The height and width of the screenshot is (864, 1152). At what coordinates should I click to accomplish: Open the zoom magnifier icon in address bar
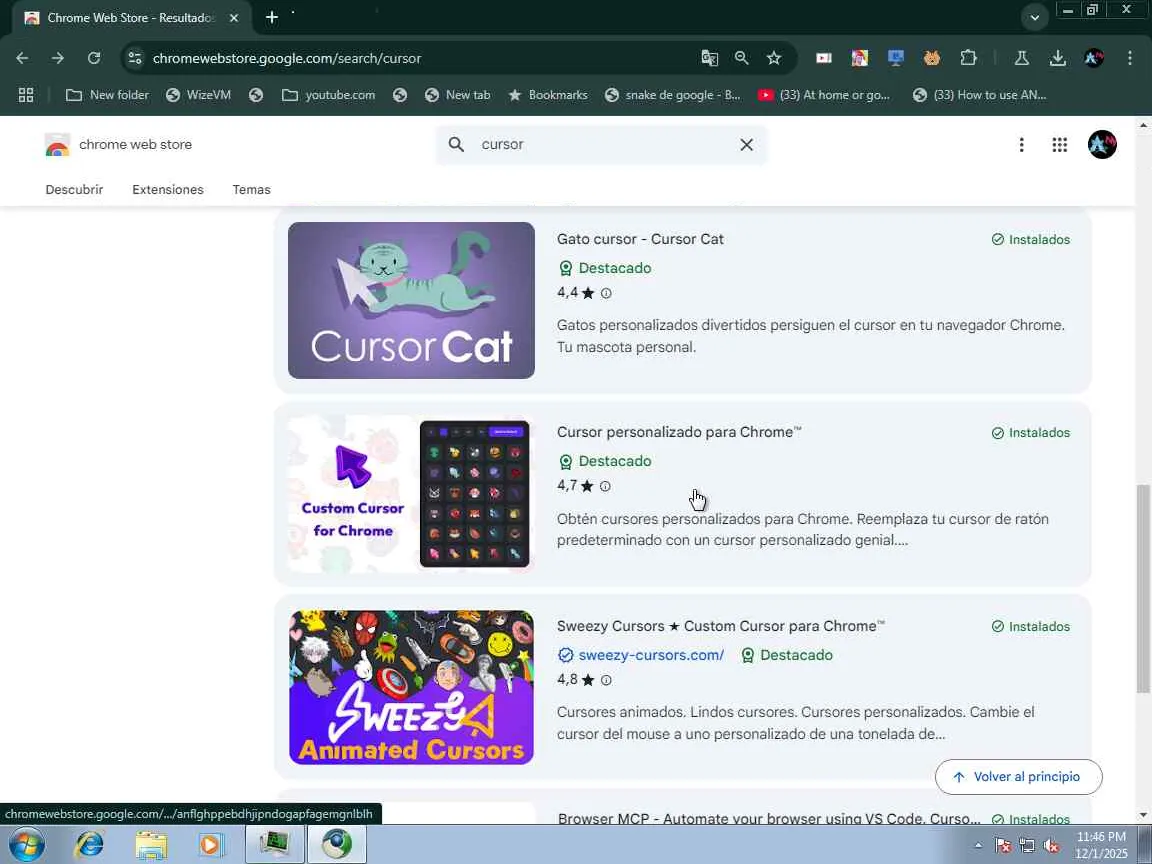[741, 58]
